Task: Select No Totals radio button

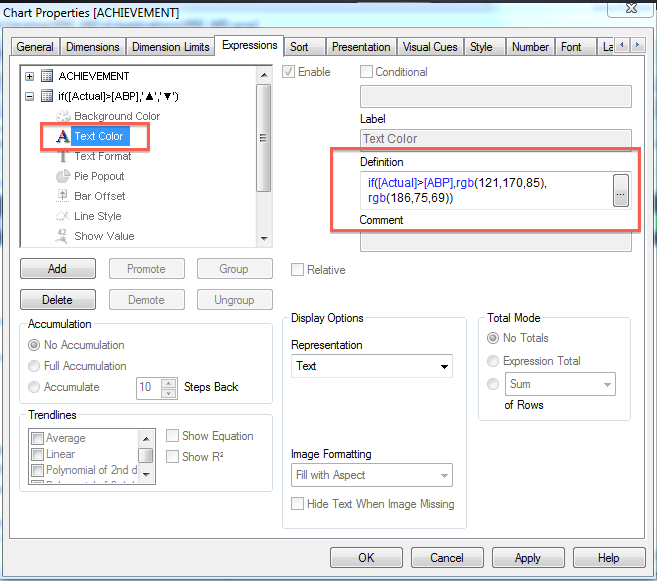Action: 493,338
